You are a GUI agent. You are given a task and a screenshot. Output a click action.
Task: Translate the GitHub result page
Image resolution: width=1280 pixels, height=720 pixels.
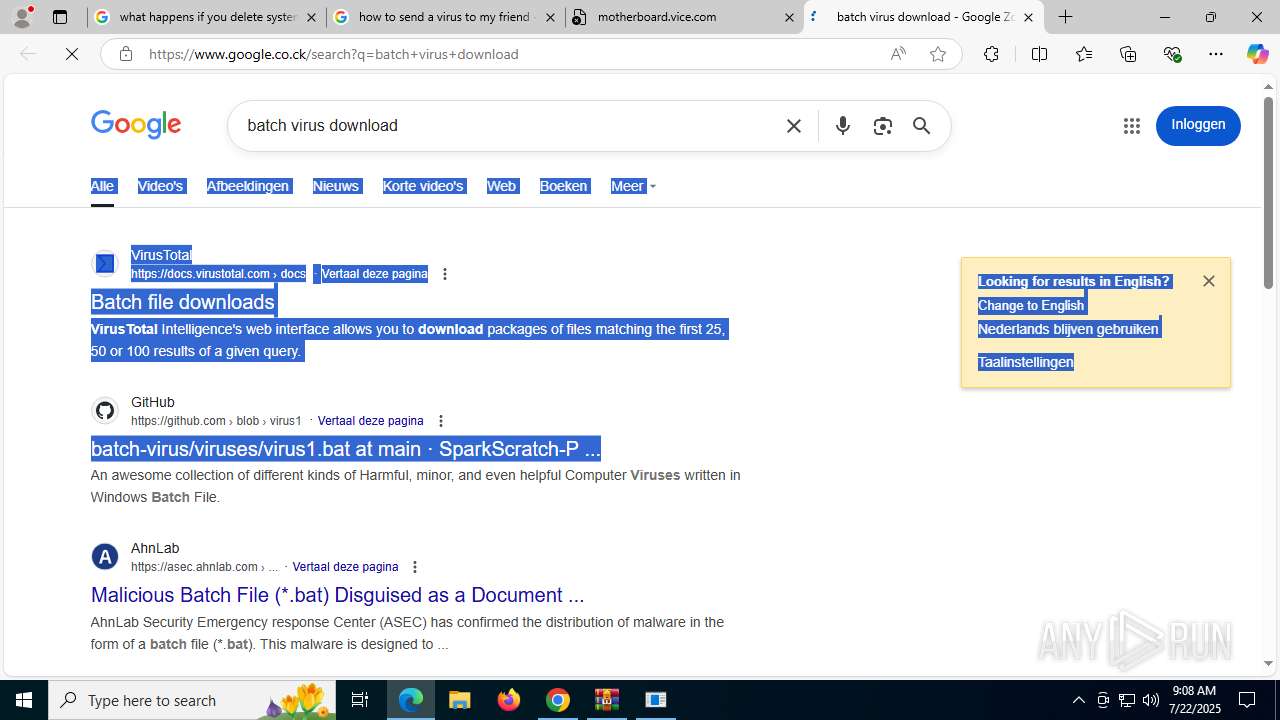tap(370, 421)
